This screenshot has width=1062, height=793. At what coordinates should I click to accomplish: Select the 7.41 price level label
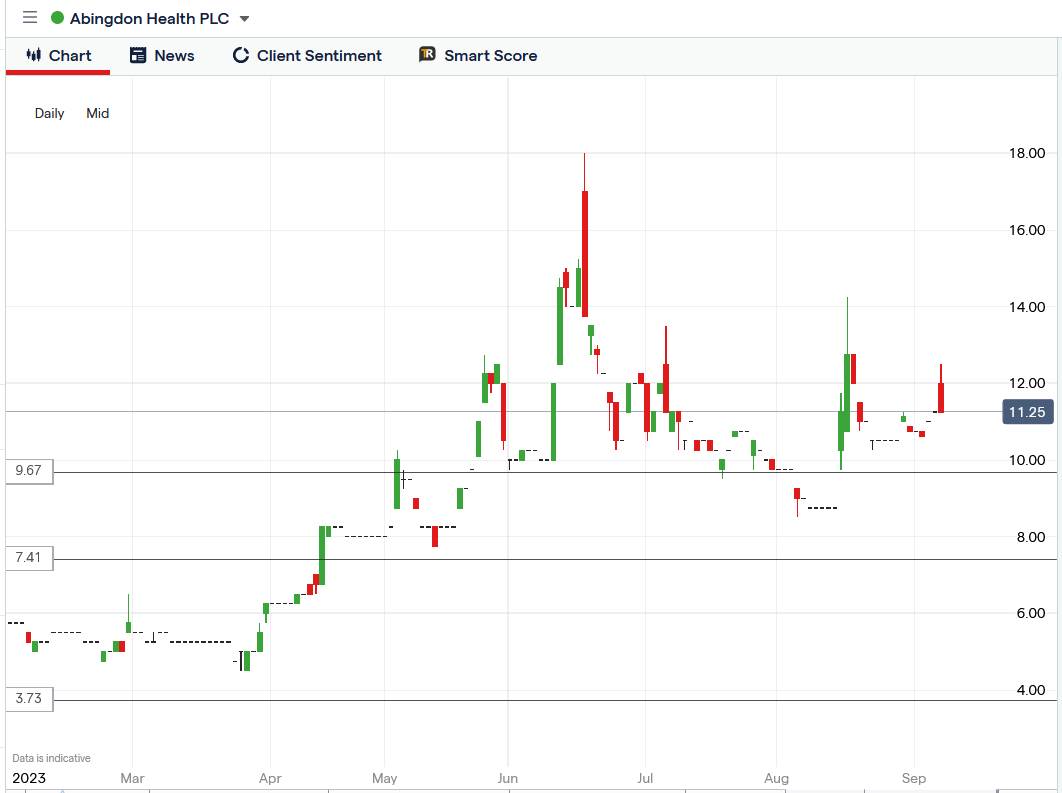(x=29, y=557)
